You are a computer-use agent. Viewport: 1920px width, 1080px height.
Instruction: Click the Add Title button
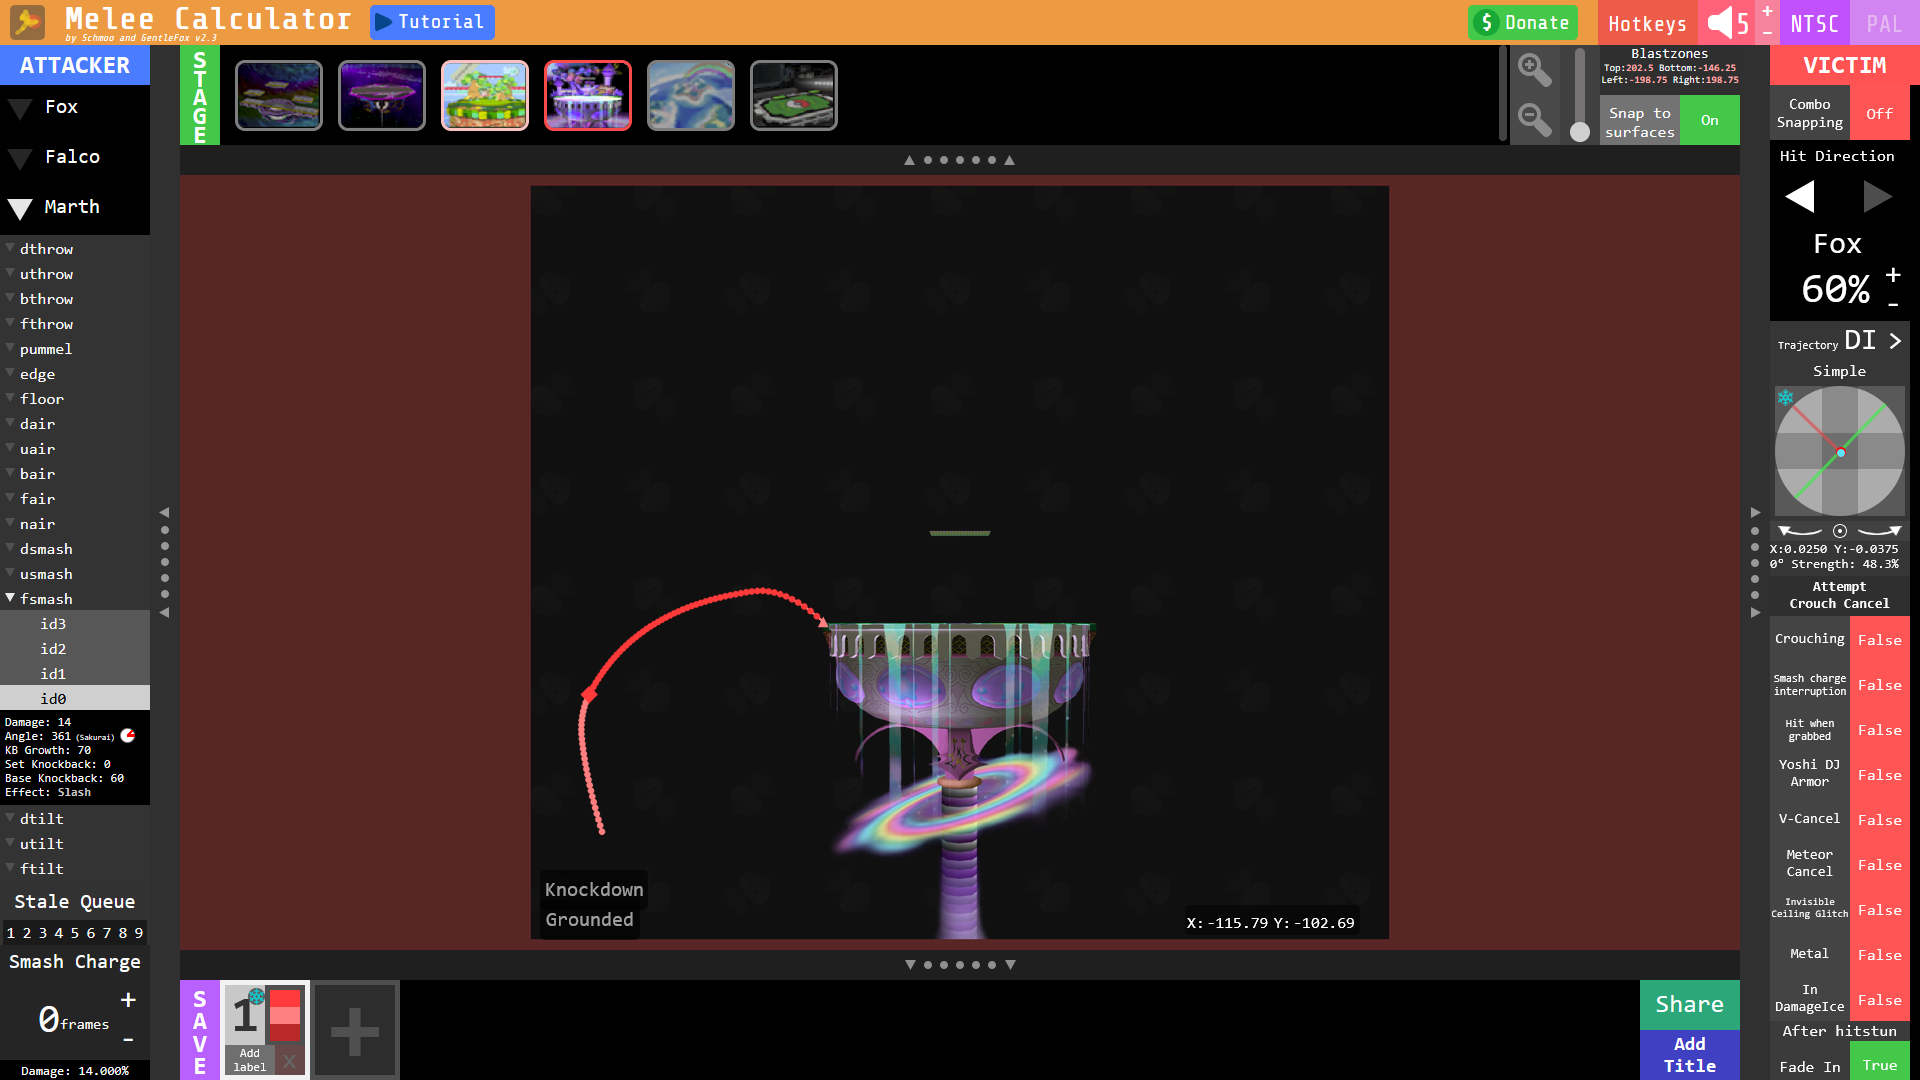tap(1689, 1055)
